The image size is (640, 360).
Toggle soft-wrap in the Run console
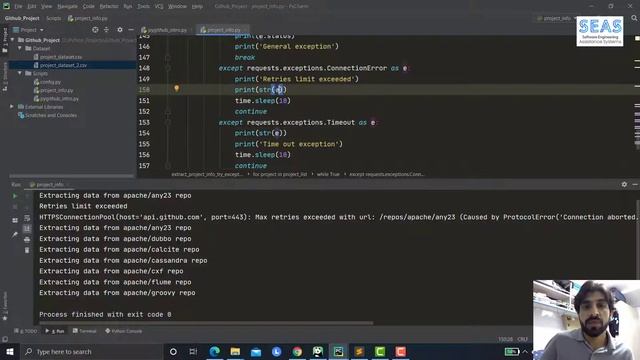[27, 218]
